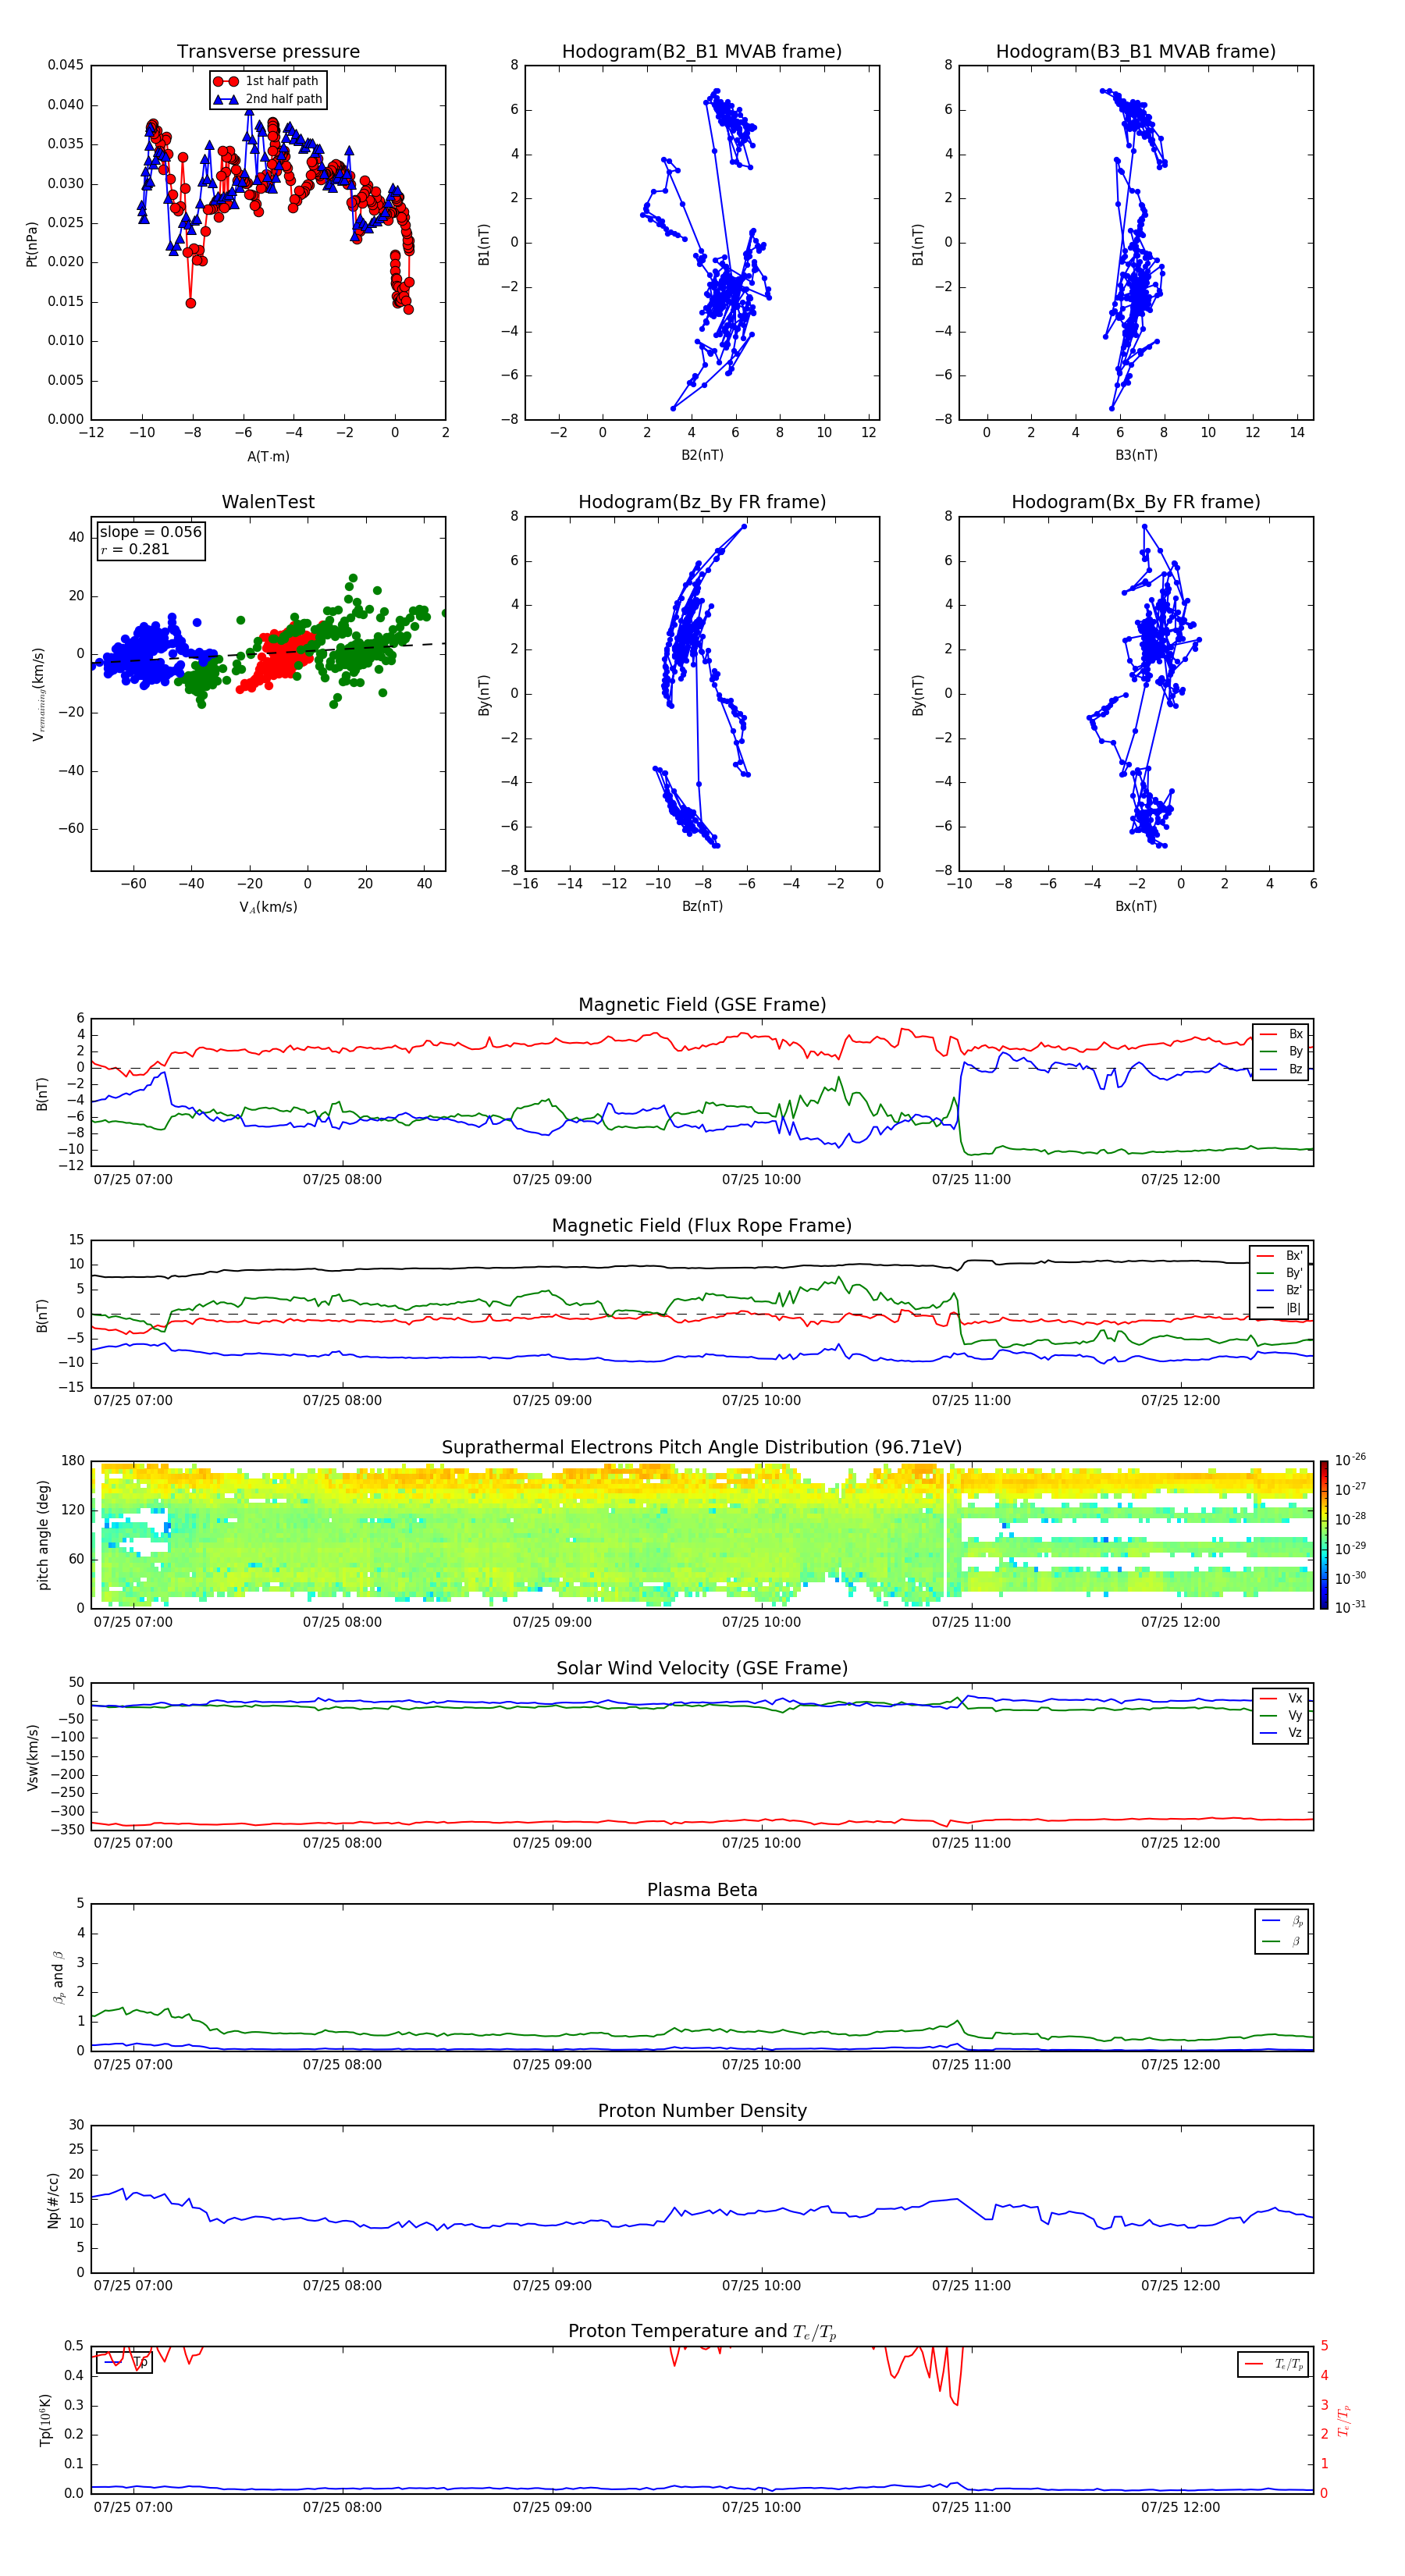
Task: Select By legend entry in GSE magnetic field plot
Action: coord(1281,1052)
